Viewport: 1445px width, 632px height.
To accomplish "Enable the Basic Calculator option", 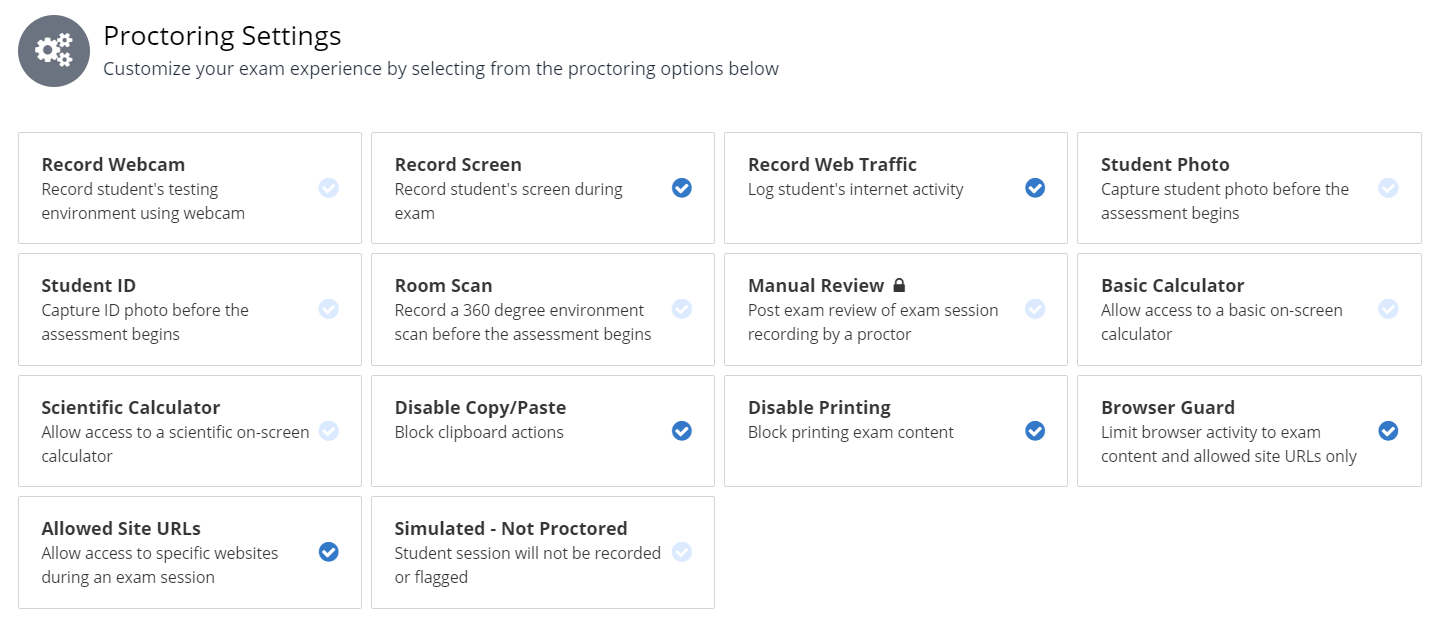I will (1388, 309).
